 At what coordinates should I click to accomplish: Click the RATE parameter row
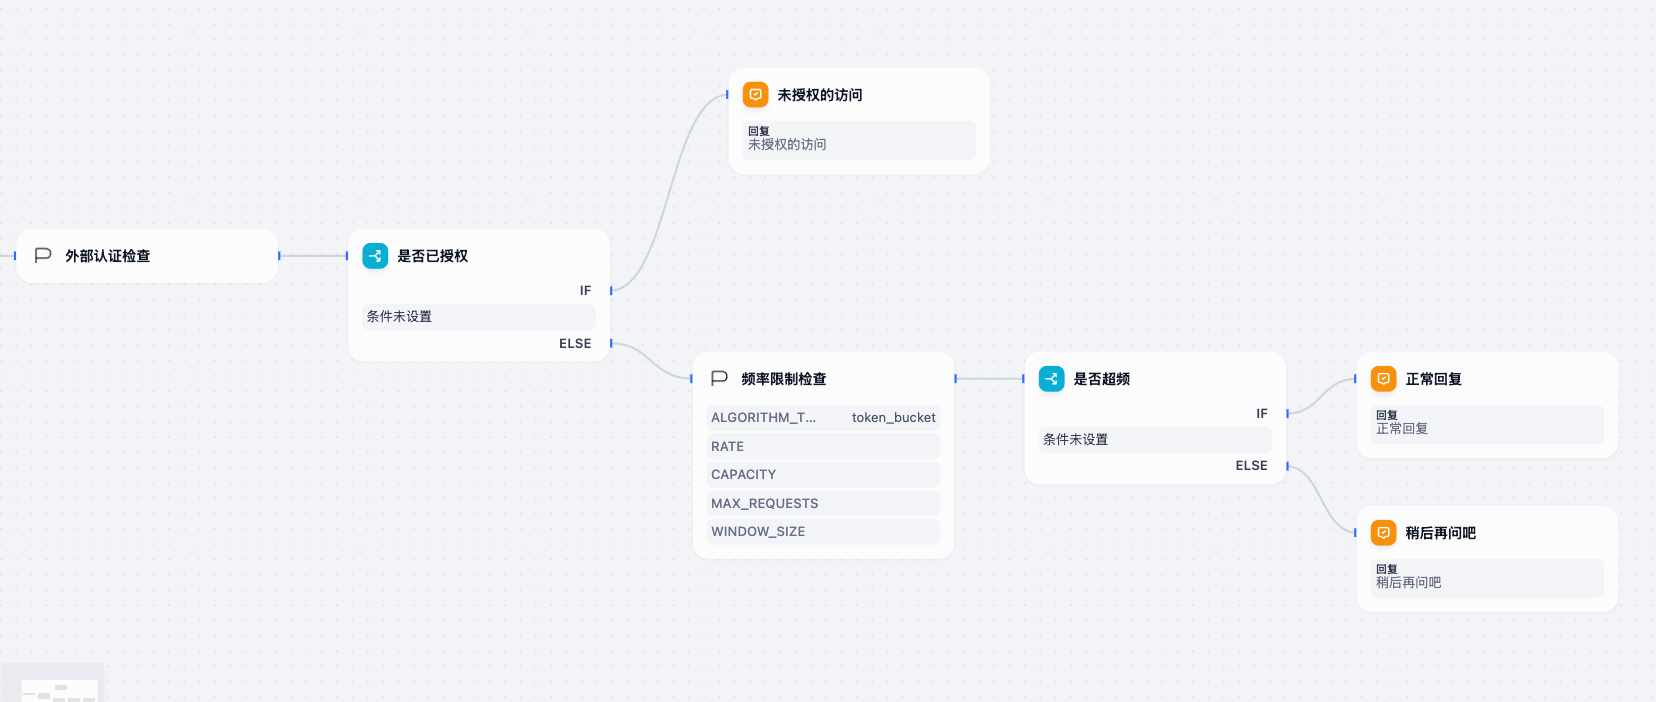click(x=823, y=447)
